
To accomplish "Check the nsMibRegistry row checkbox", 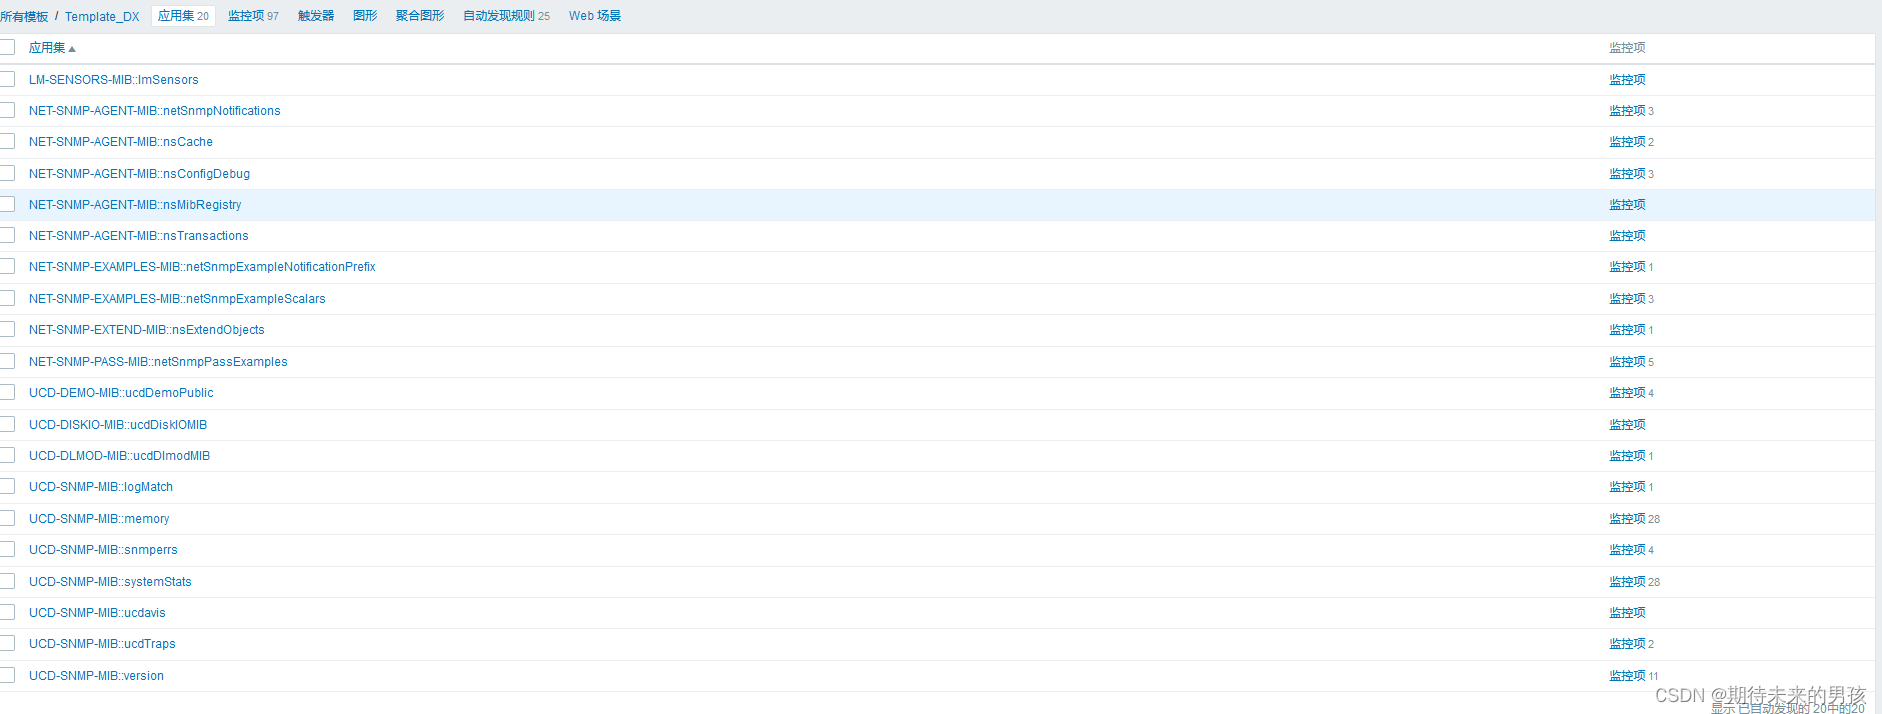I will [7, 204].
